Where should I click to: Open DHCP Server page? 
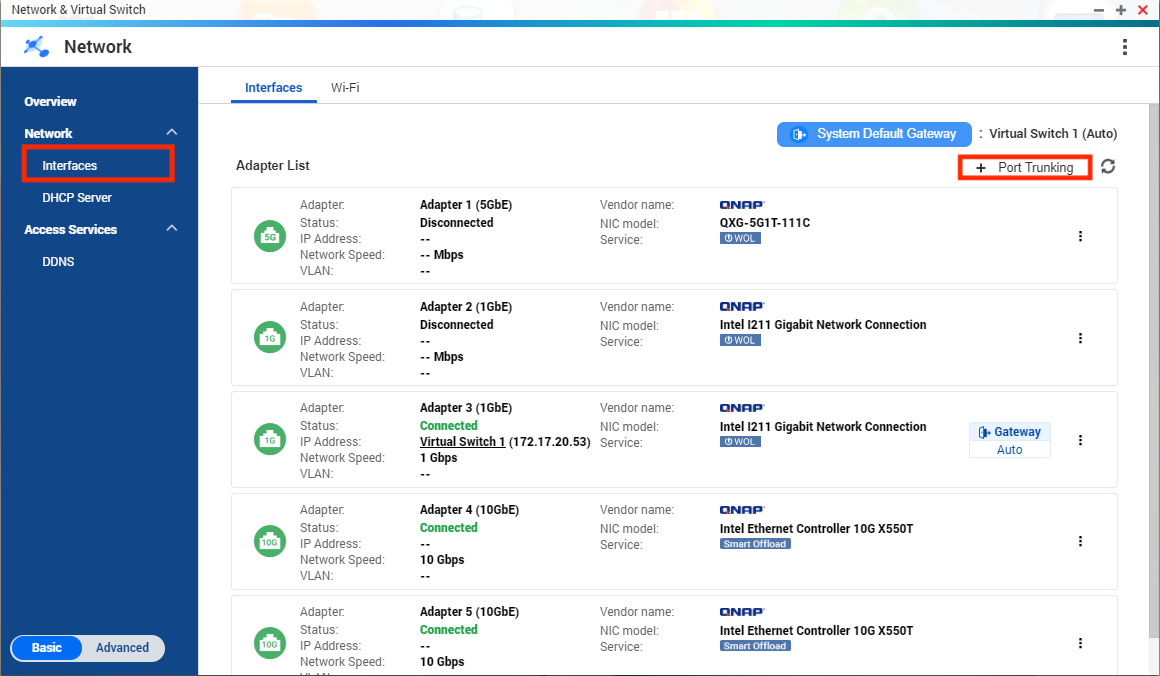77,197
